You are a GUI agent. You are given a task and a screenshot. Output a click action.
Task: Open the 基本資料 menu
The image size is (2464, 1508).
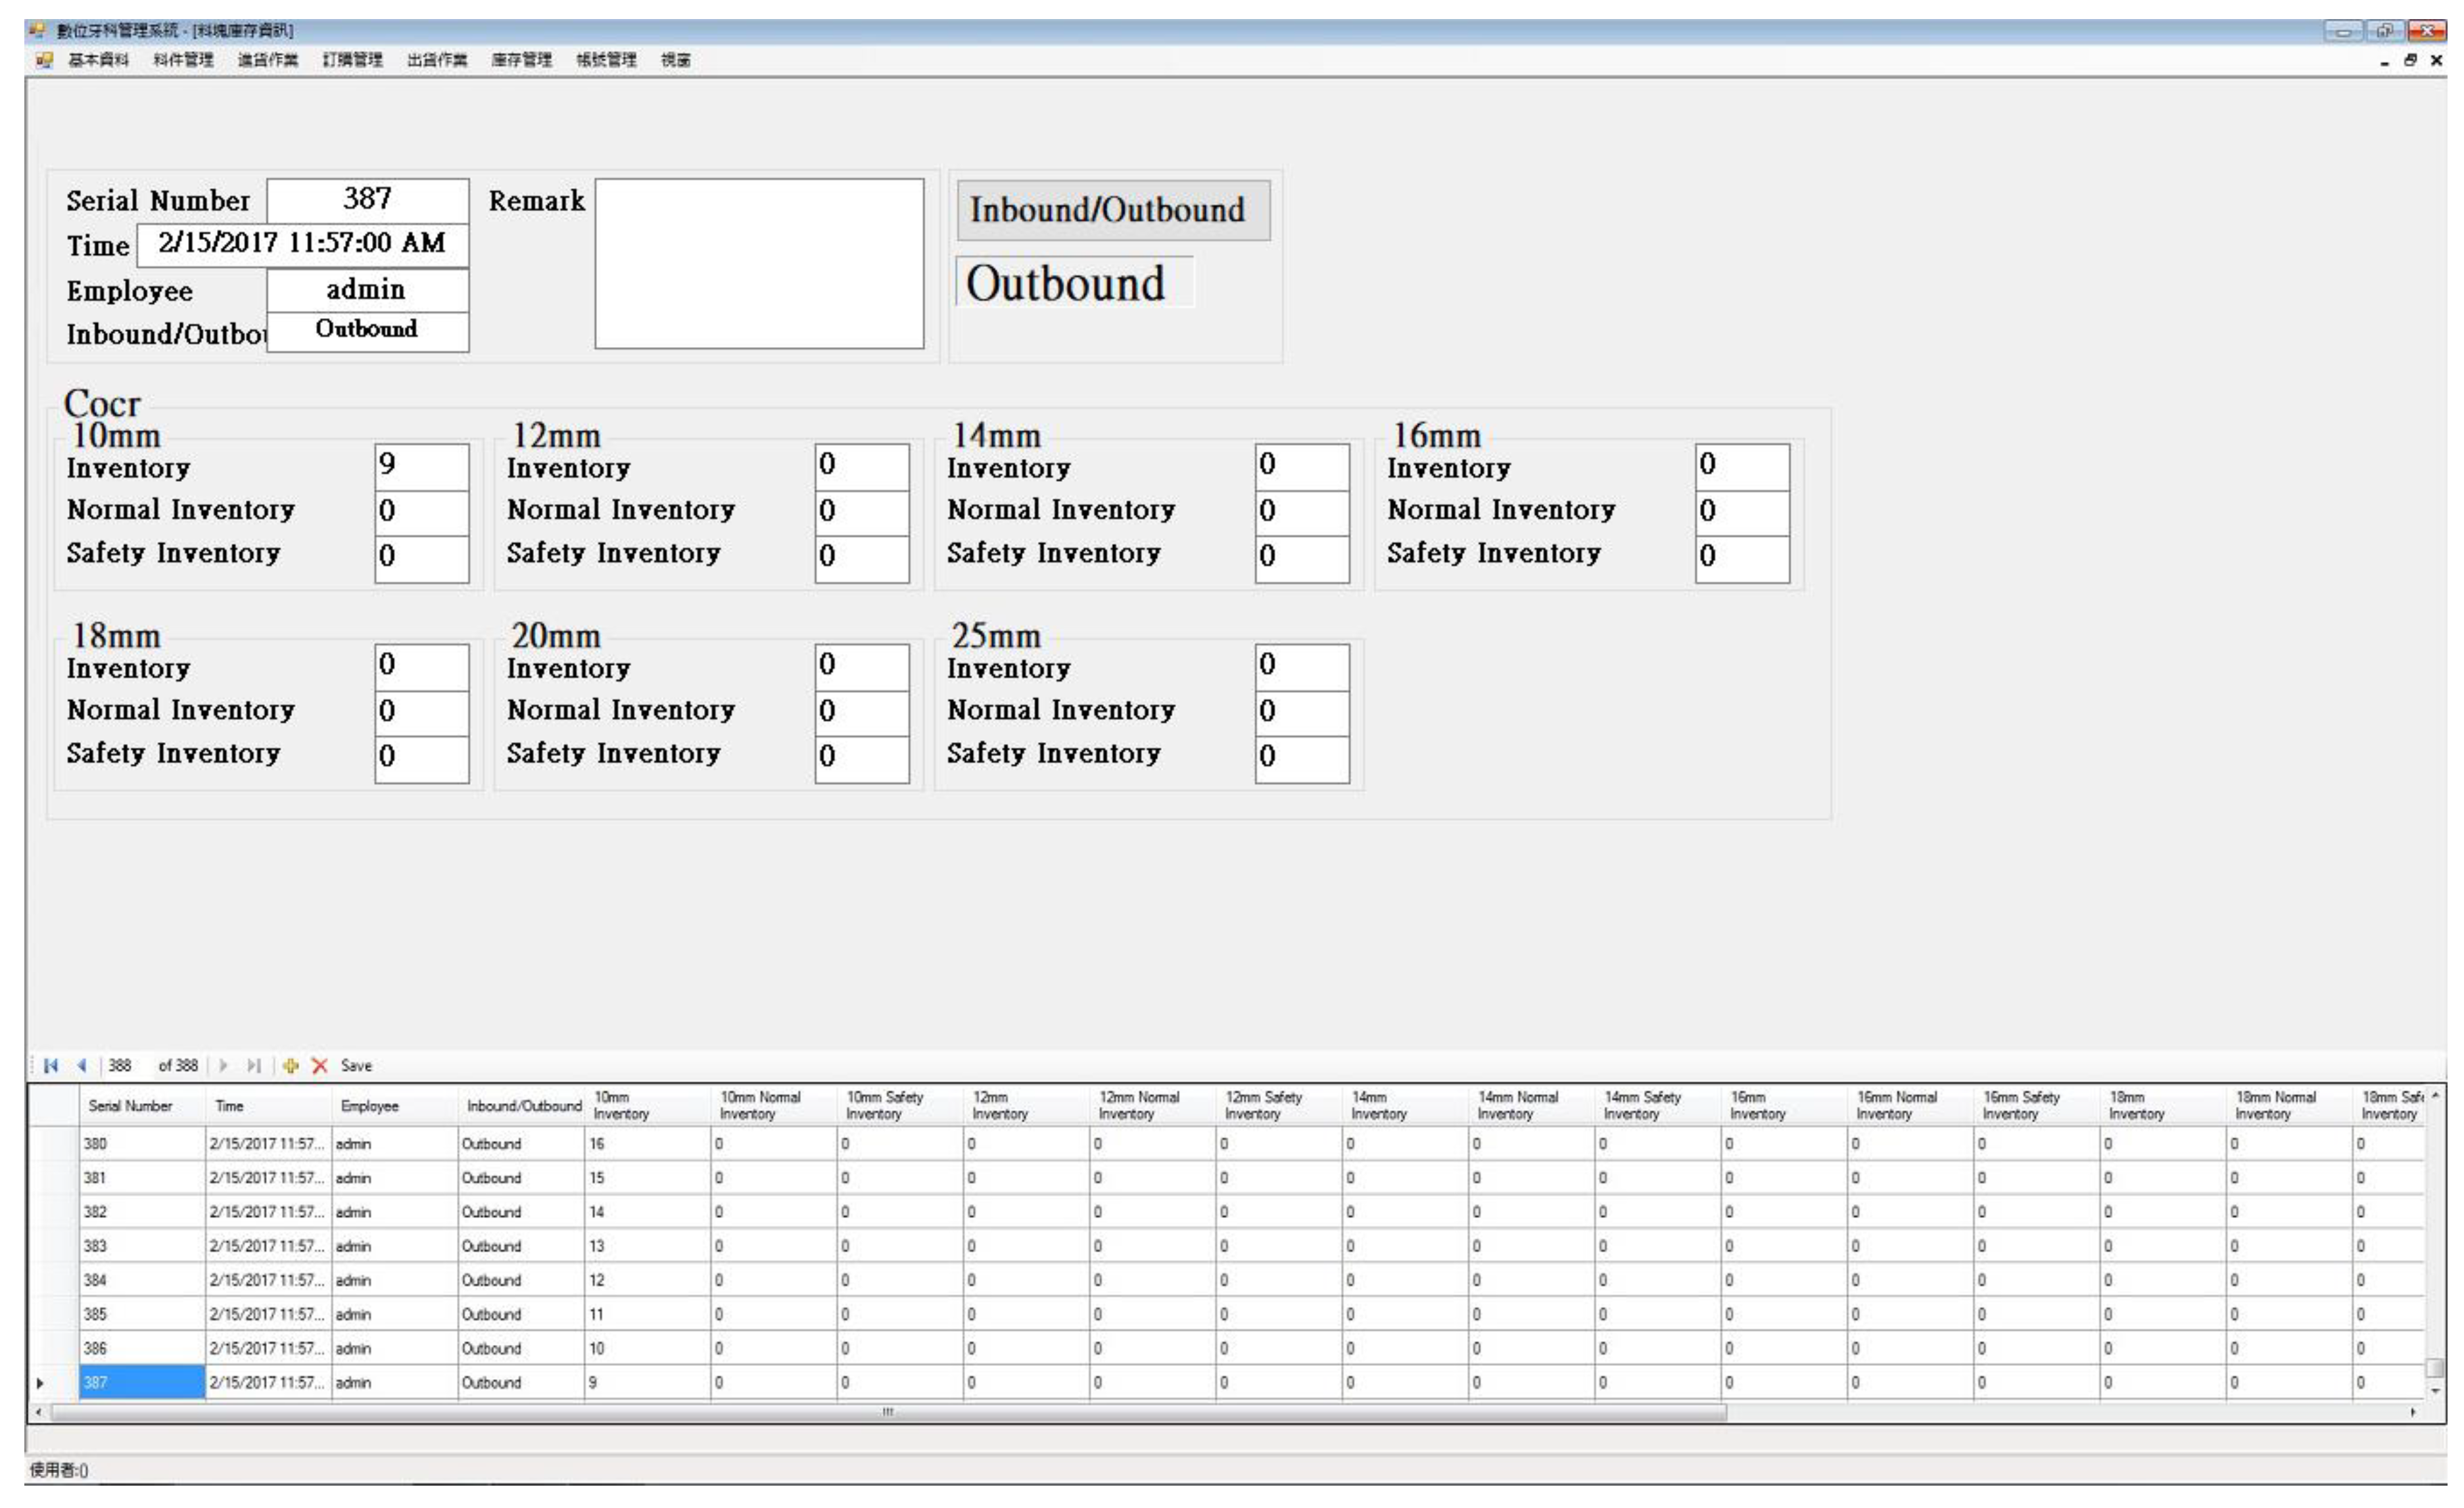pos(98,60)
